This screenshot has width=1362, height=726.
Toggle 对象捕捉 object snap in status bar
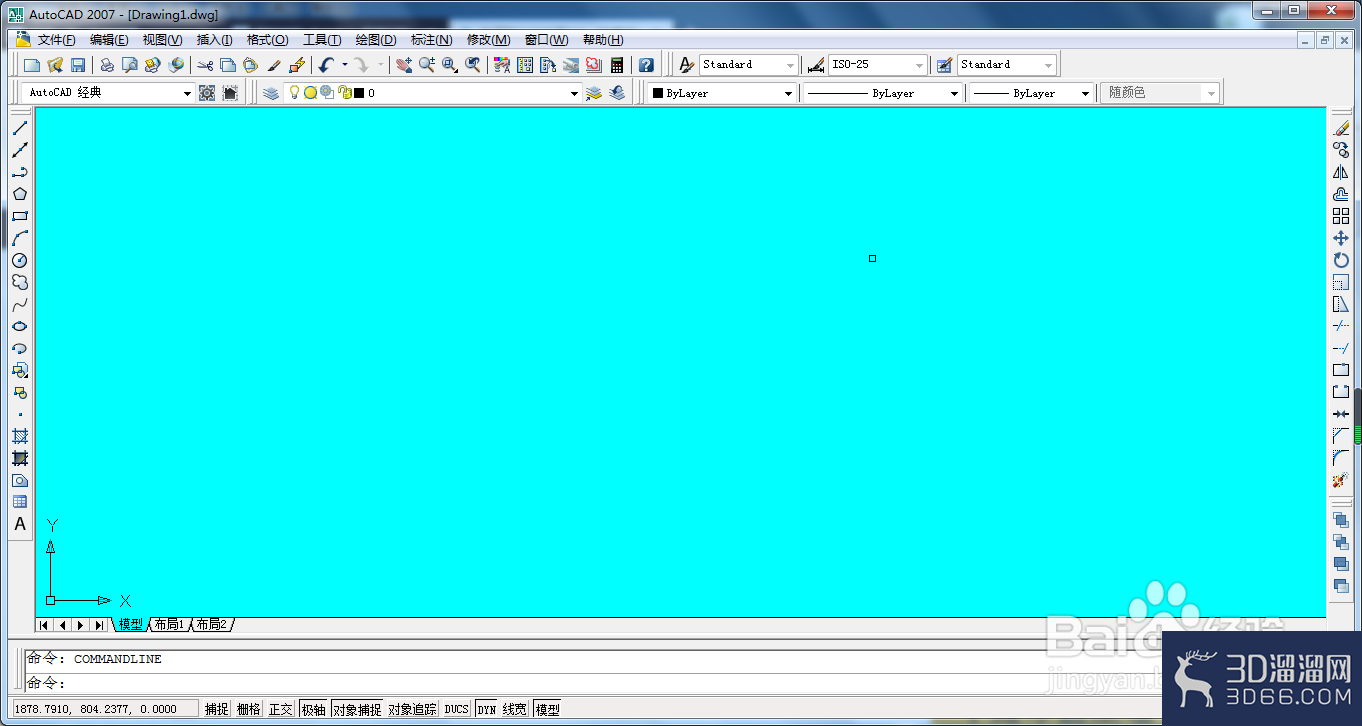coord(357,709)
